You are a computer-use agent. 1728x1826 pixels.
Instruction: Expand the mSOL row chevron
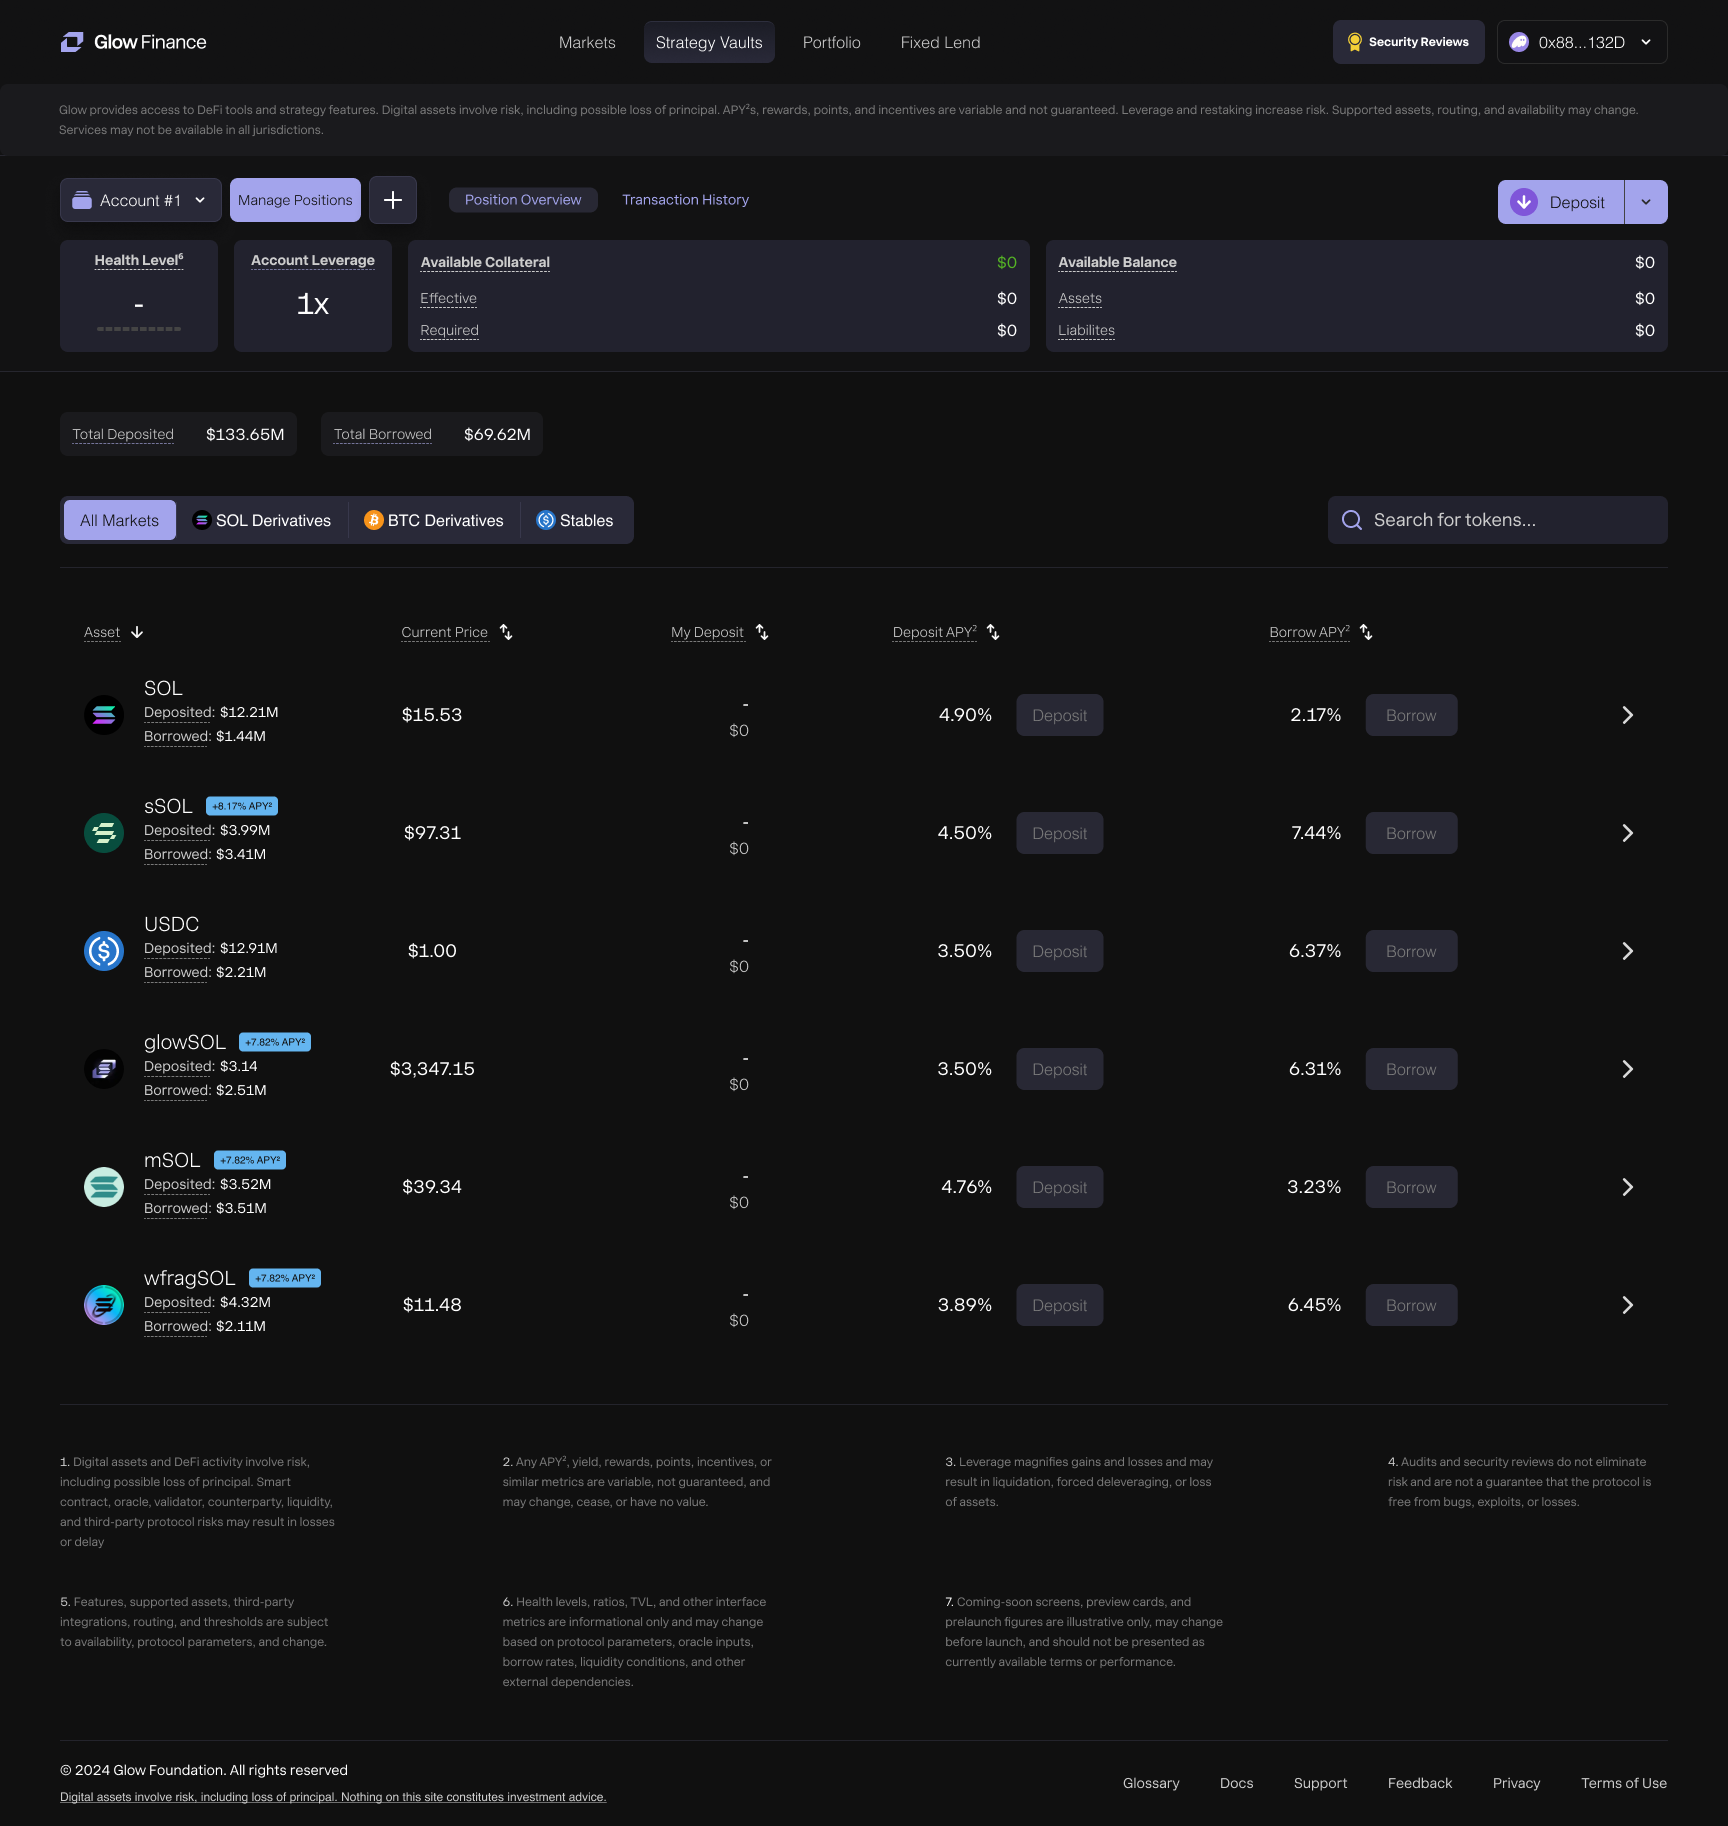click(1628, 1187)
